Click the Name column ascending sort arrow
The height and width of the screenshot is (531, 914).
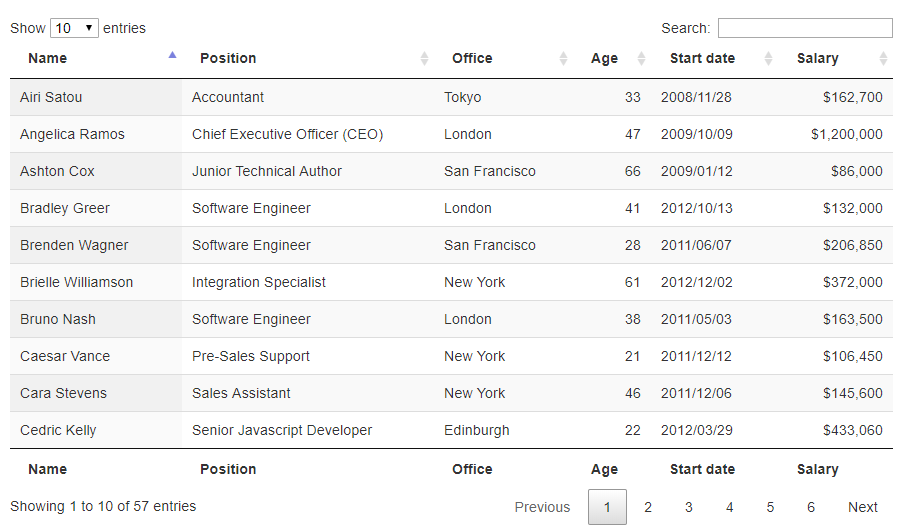click(172, 56)
